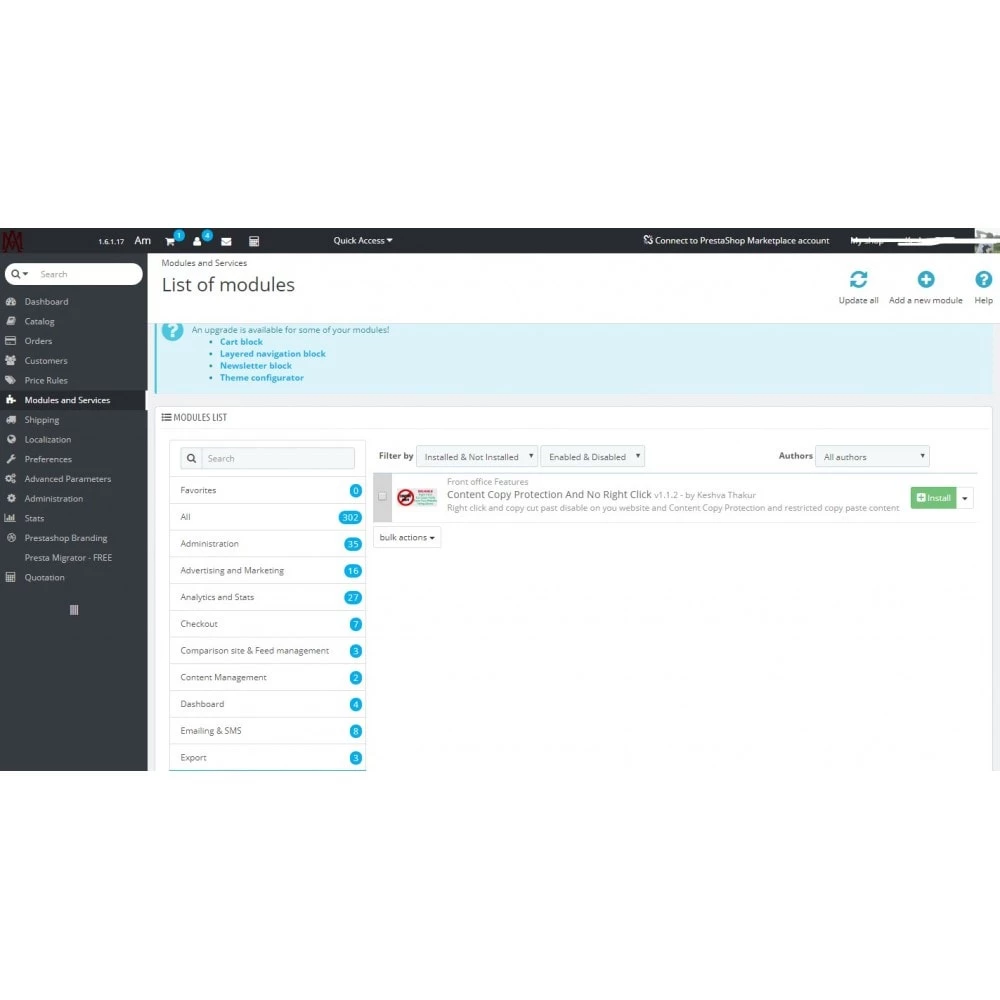Open the Layered navigation block link
The width and height of the screenshot is (1000, 1000).
point(272,354)
